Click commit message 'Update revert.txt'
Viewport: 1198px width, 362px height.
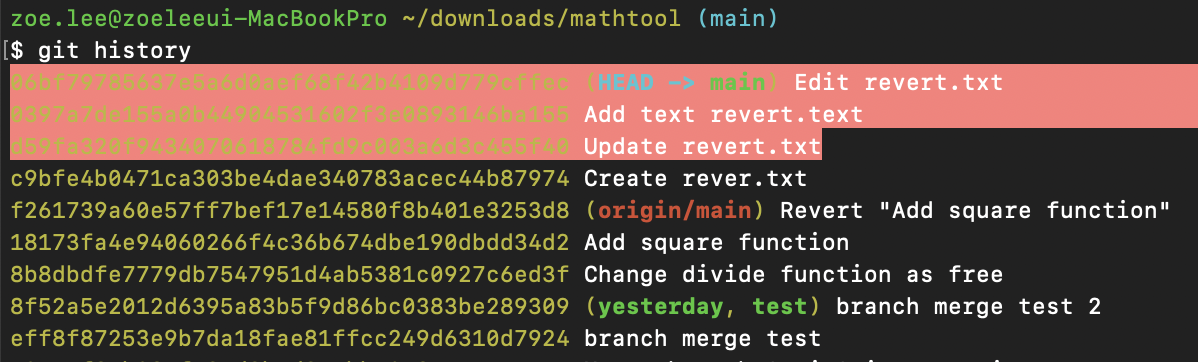(702, 147)
